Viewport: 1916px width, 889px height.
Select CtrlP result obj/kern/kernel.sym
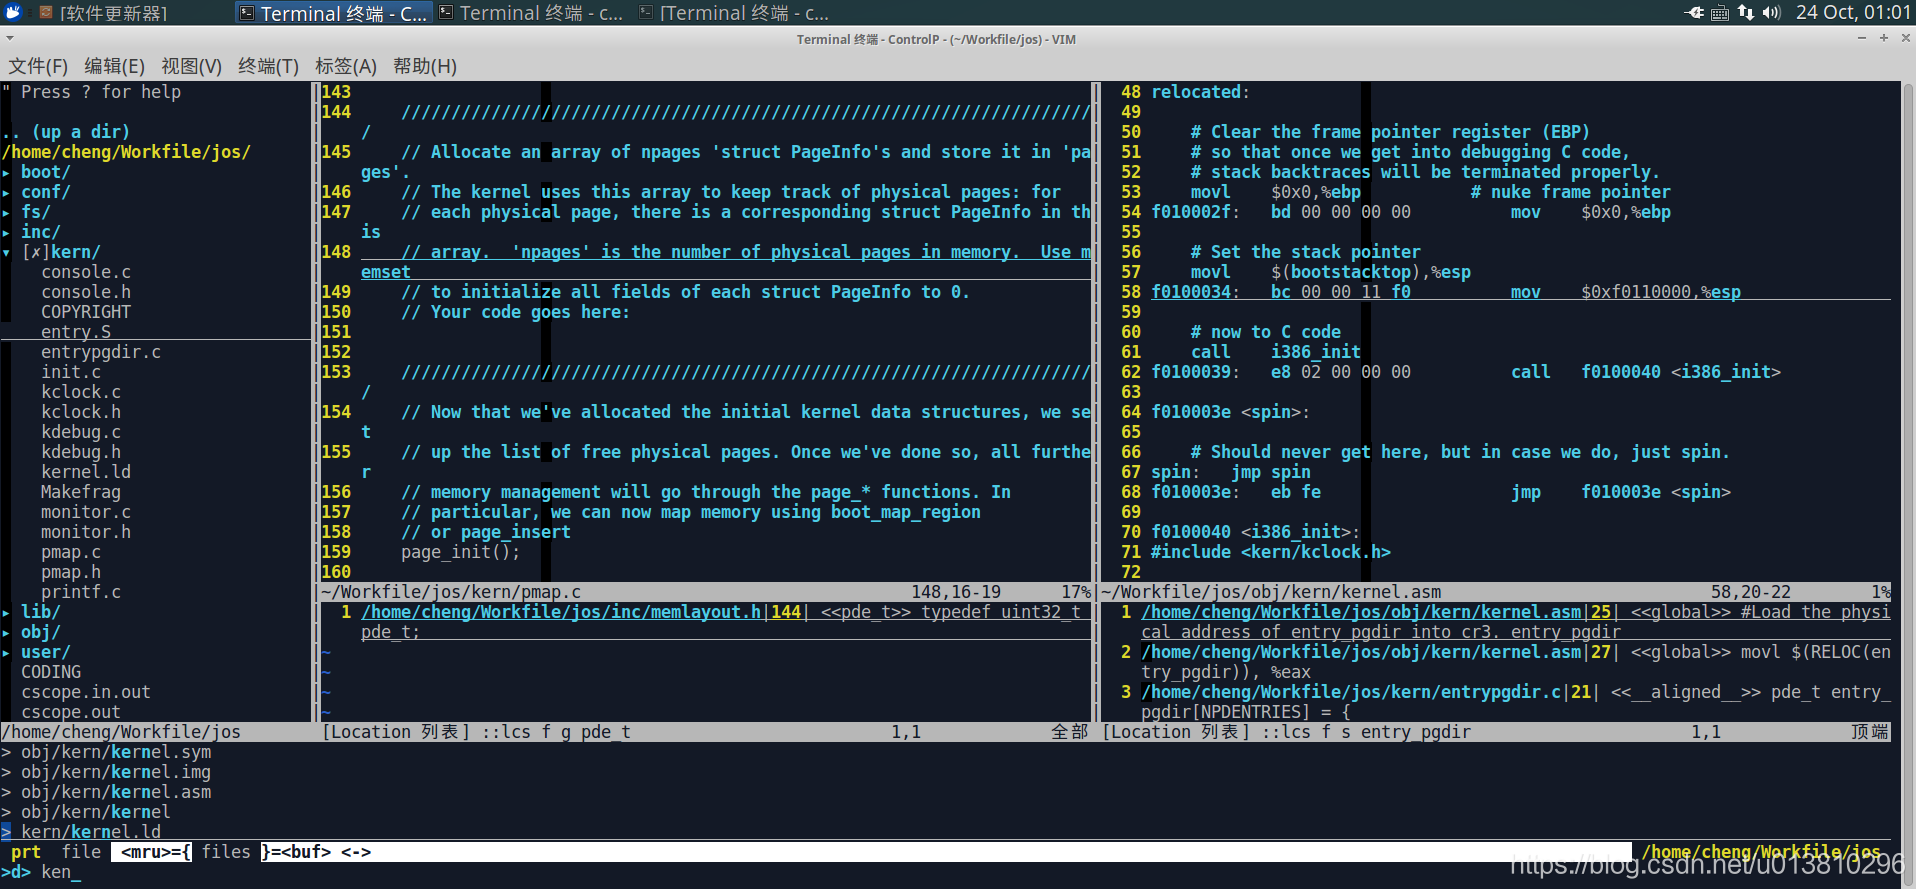coord(116,752)
